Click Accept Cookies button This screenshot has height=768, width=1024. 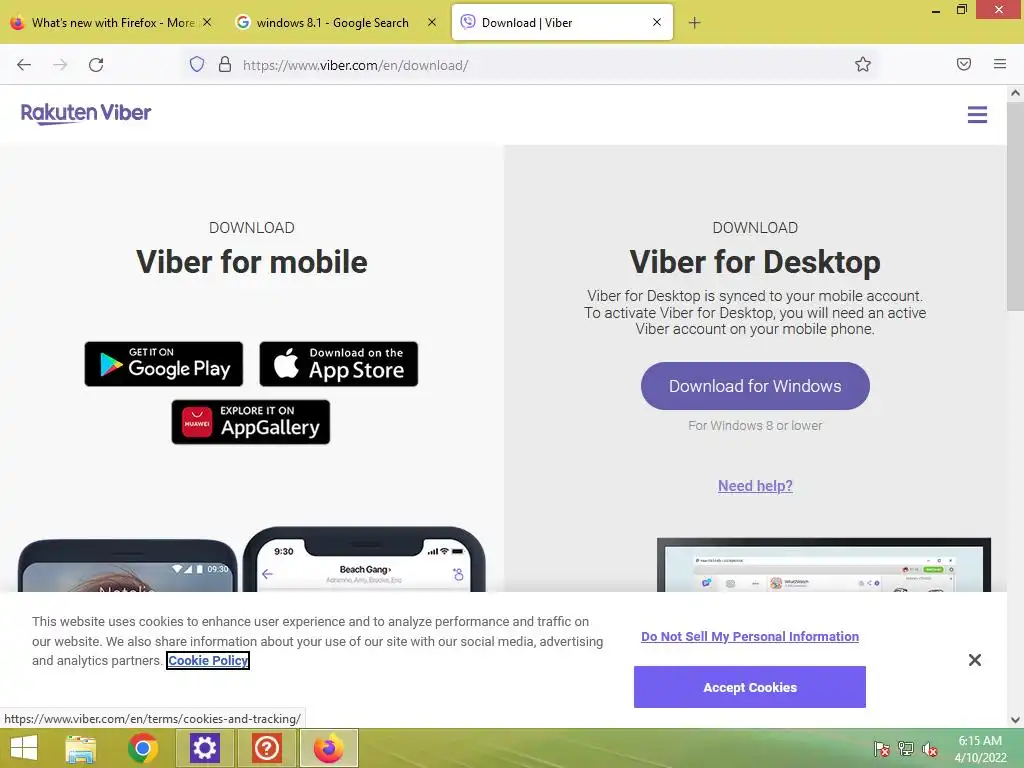coord(750,687)
